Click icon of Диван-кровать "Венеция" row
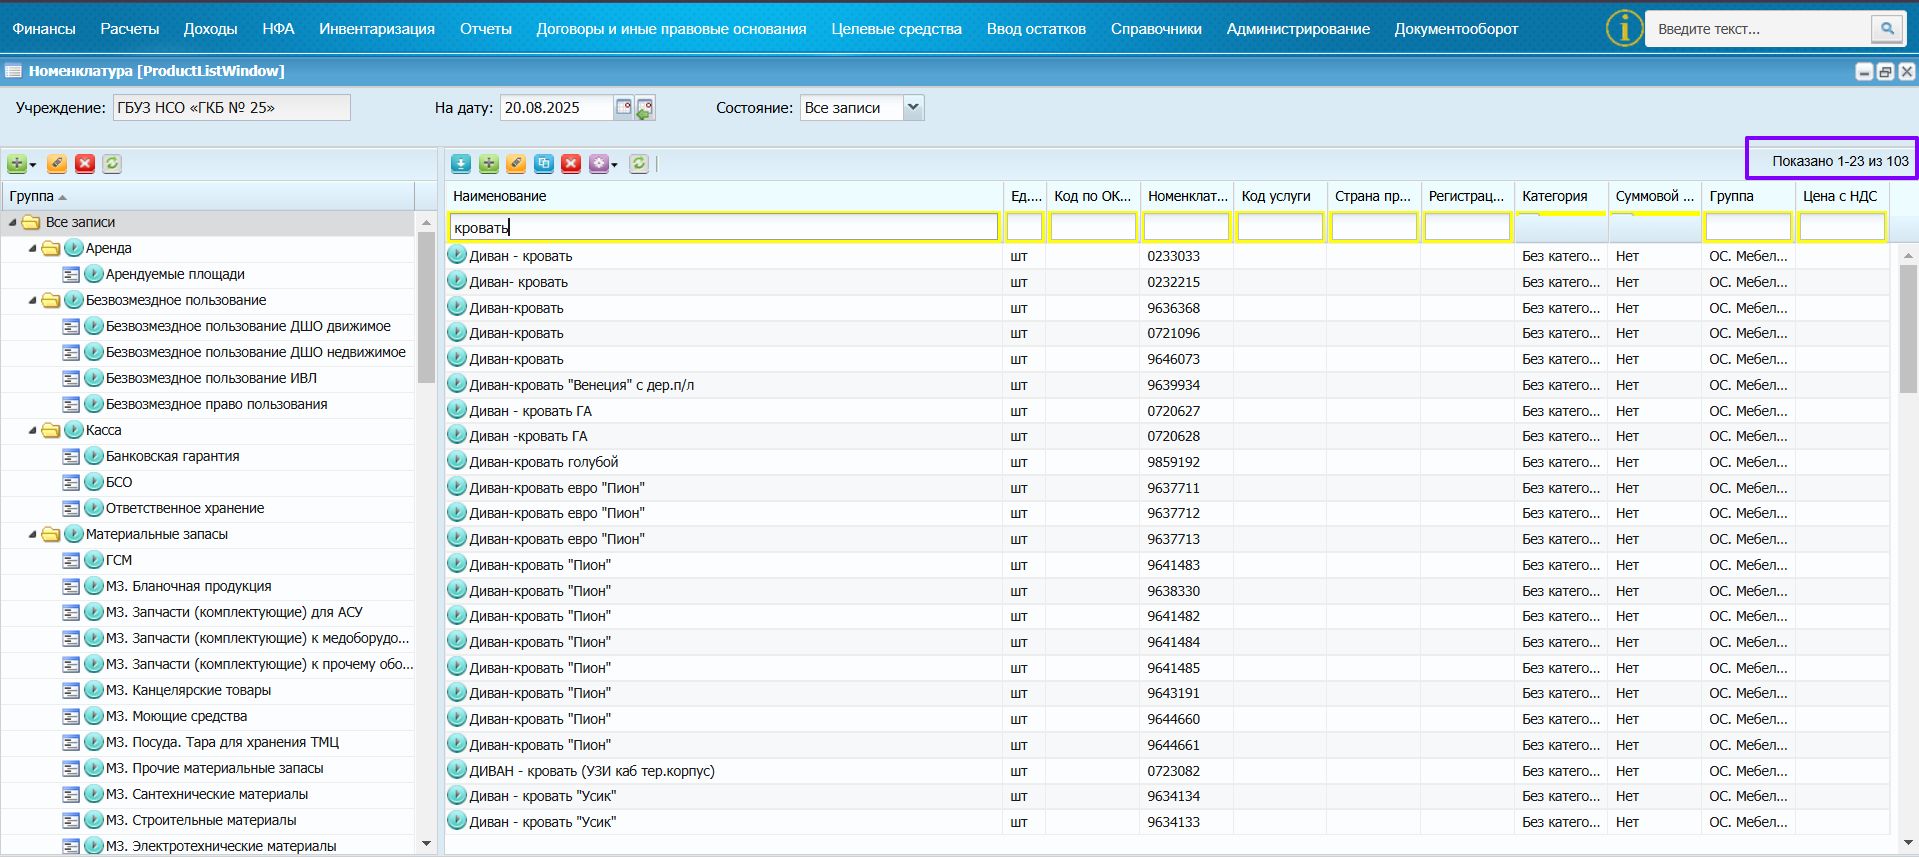This screenshot has width=1919, height=857. pyautogui.click(x=457, y=384)
